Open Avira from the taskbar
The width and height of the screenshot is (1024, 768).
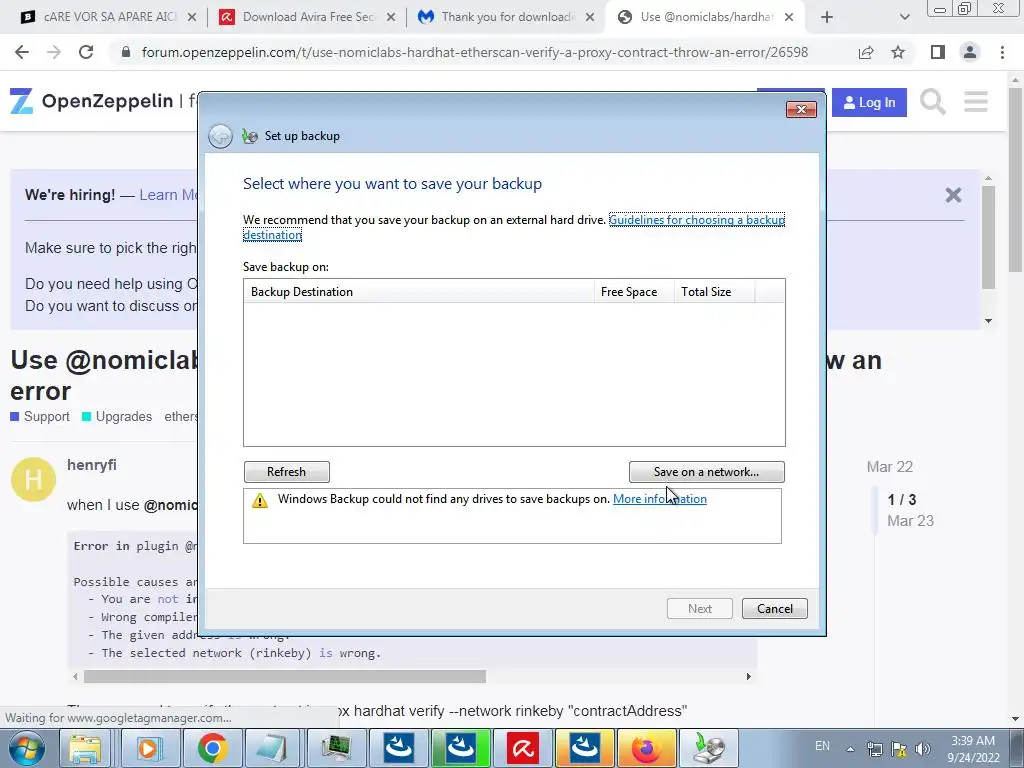click(x=522, y=748)
